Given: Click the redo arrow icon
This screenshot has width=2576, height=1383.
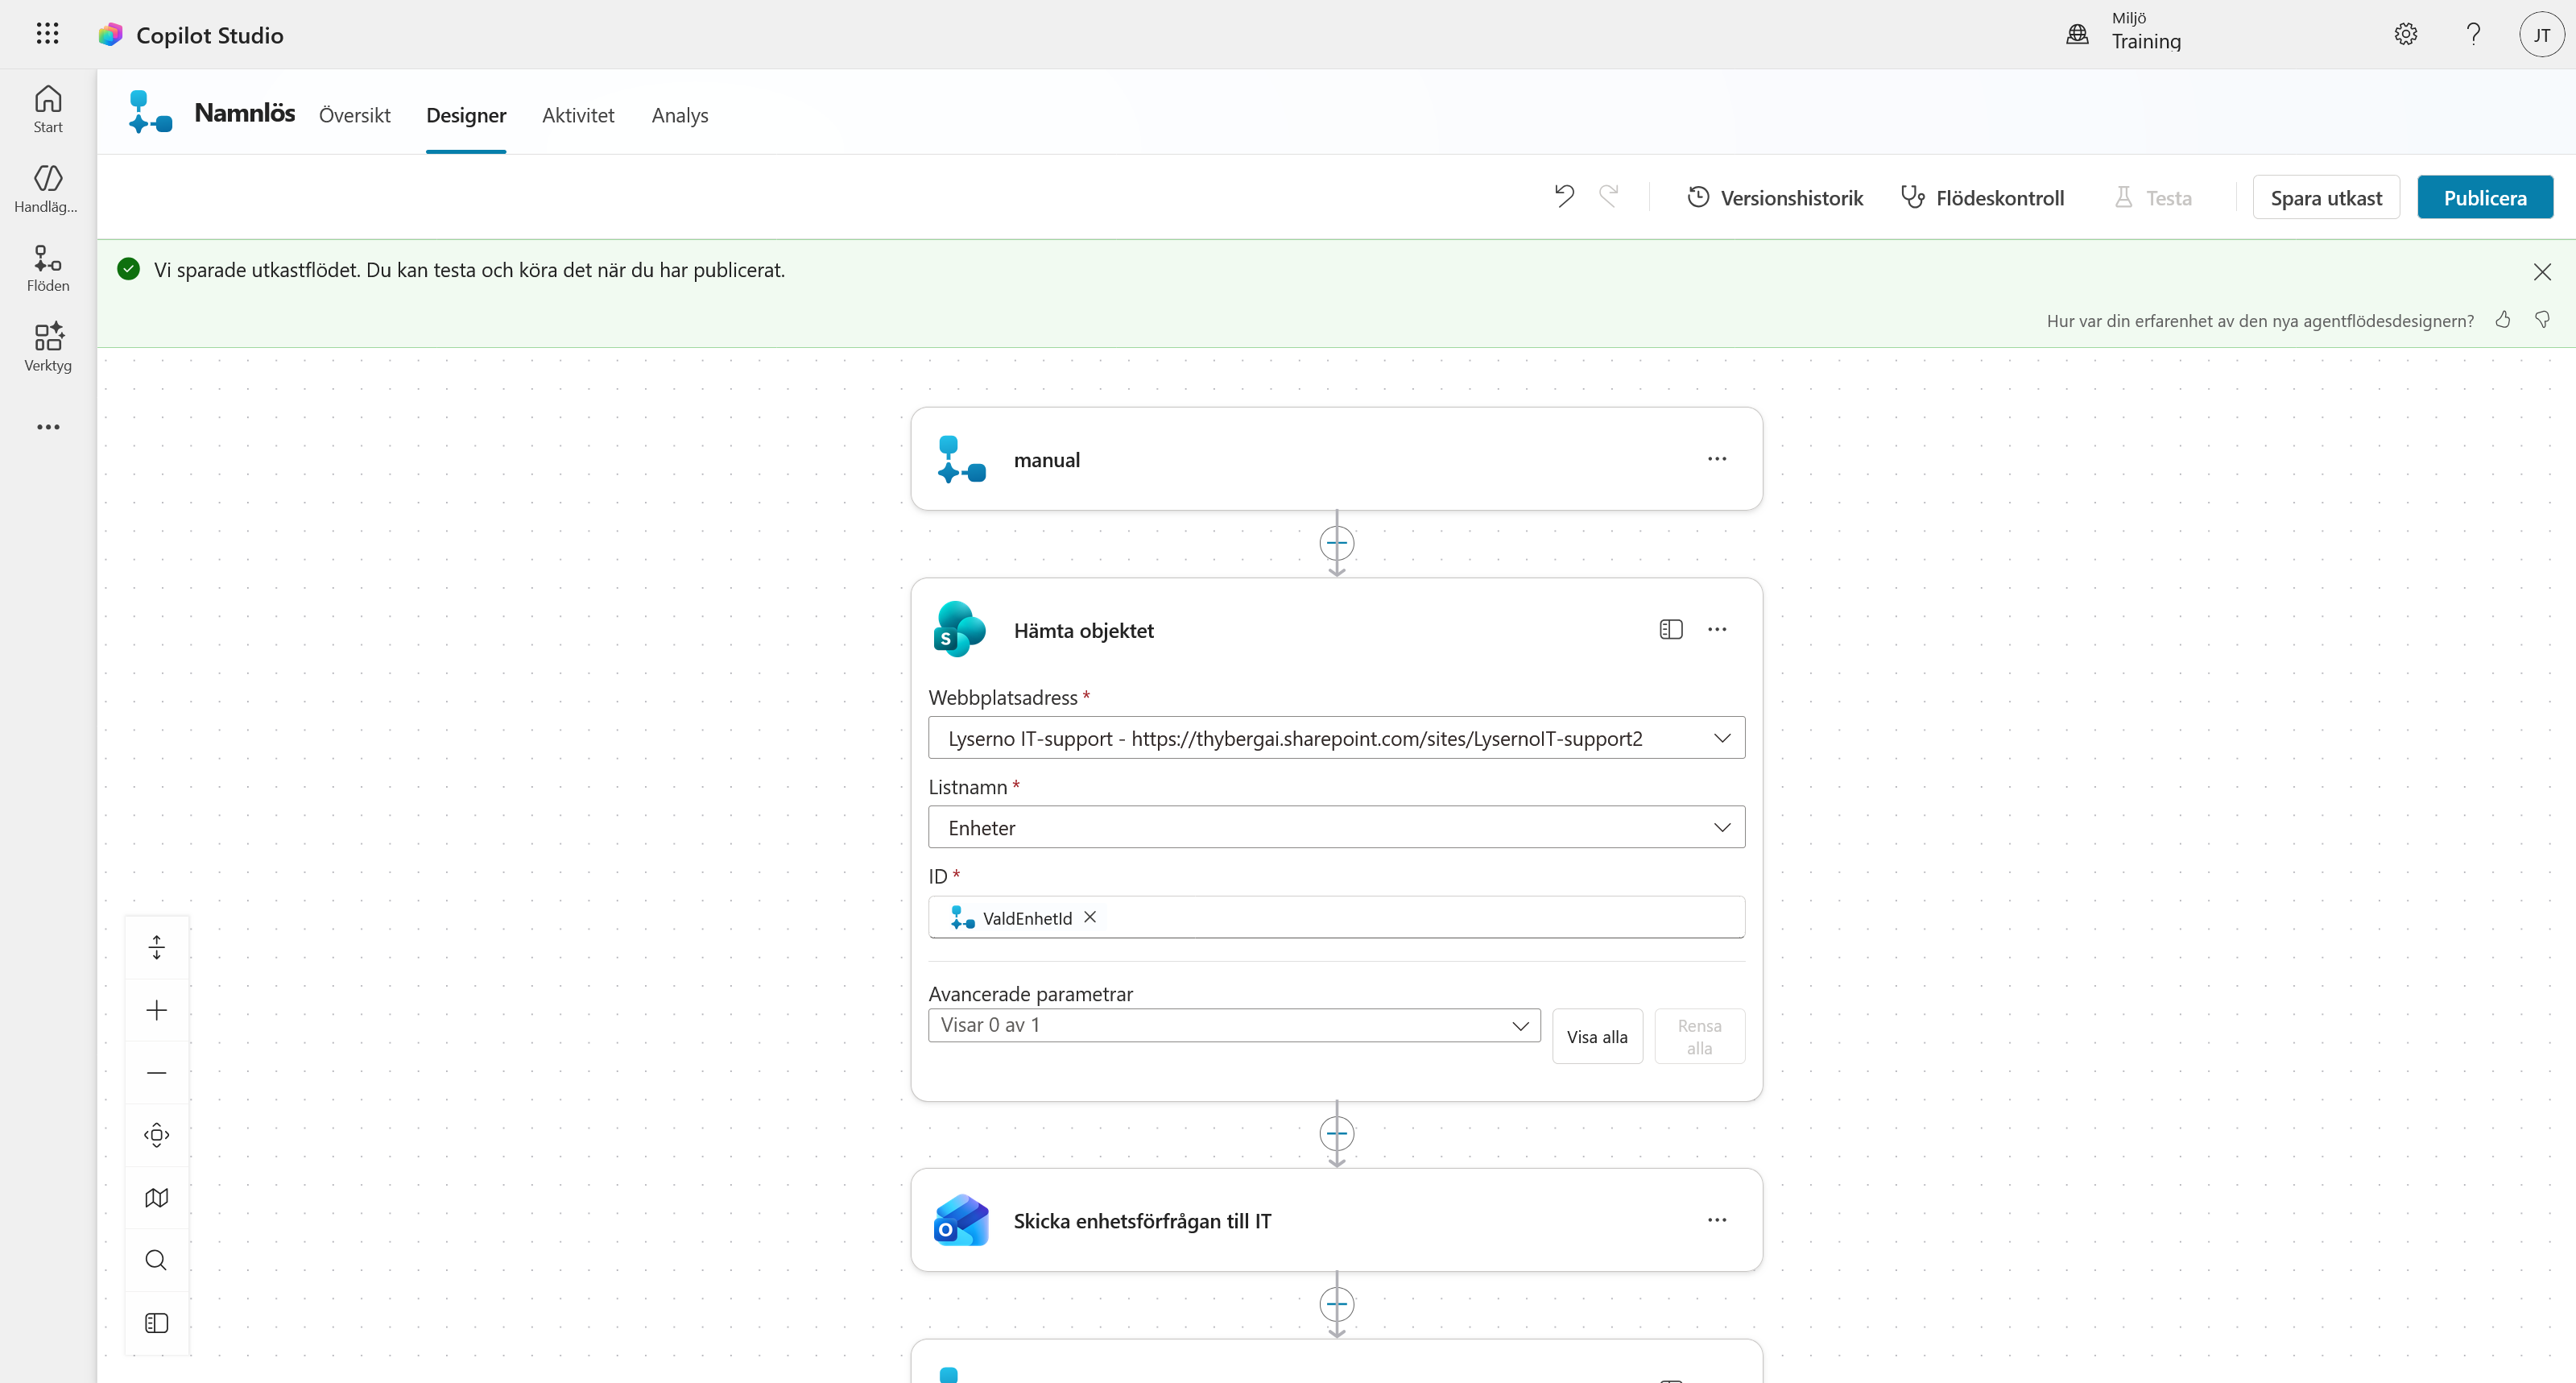Looking at the screenshot, I should pyautogui.click(x=1609, y=196).
